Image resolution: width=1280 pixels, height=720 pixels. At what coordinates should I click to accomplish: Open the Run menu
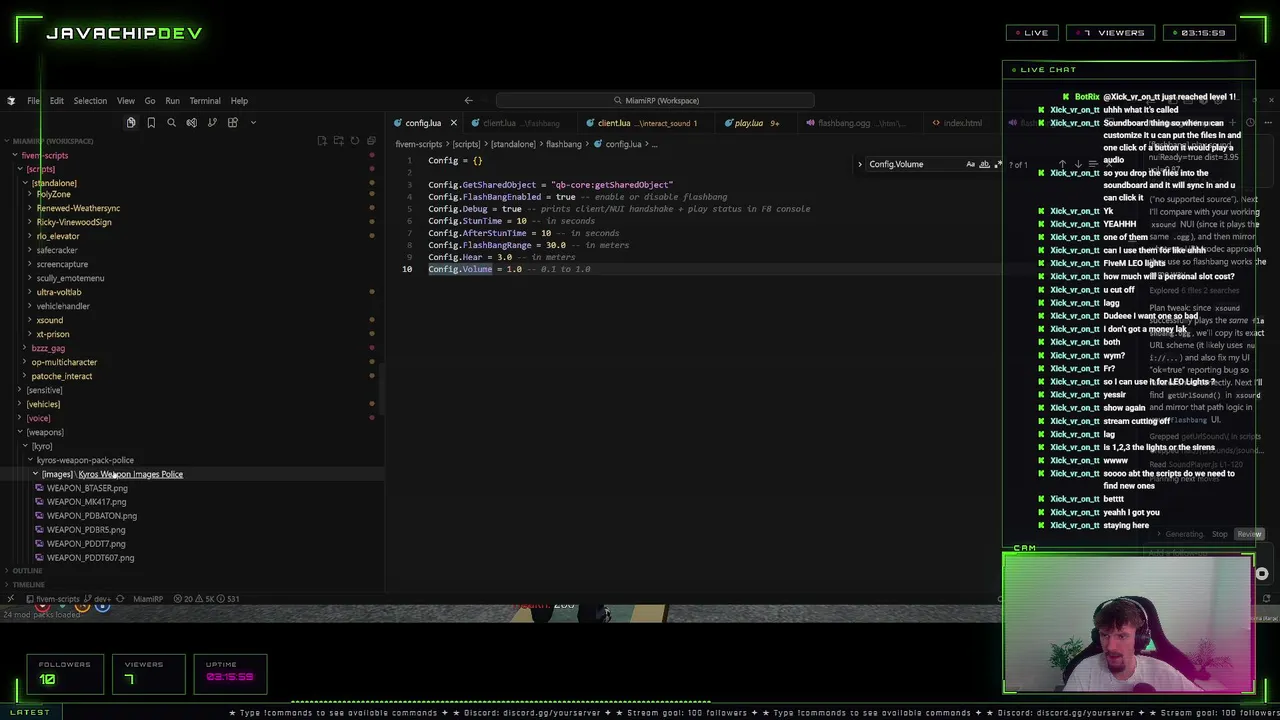[172, 101]
